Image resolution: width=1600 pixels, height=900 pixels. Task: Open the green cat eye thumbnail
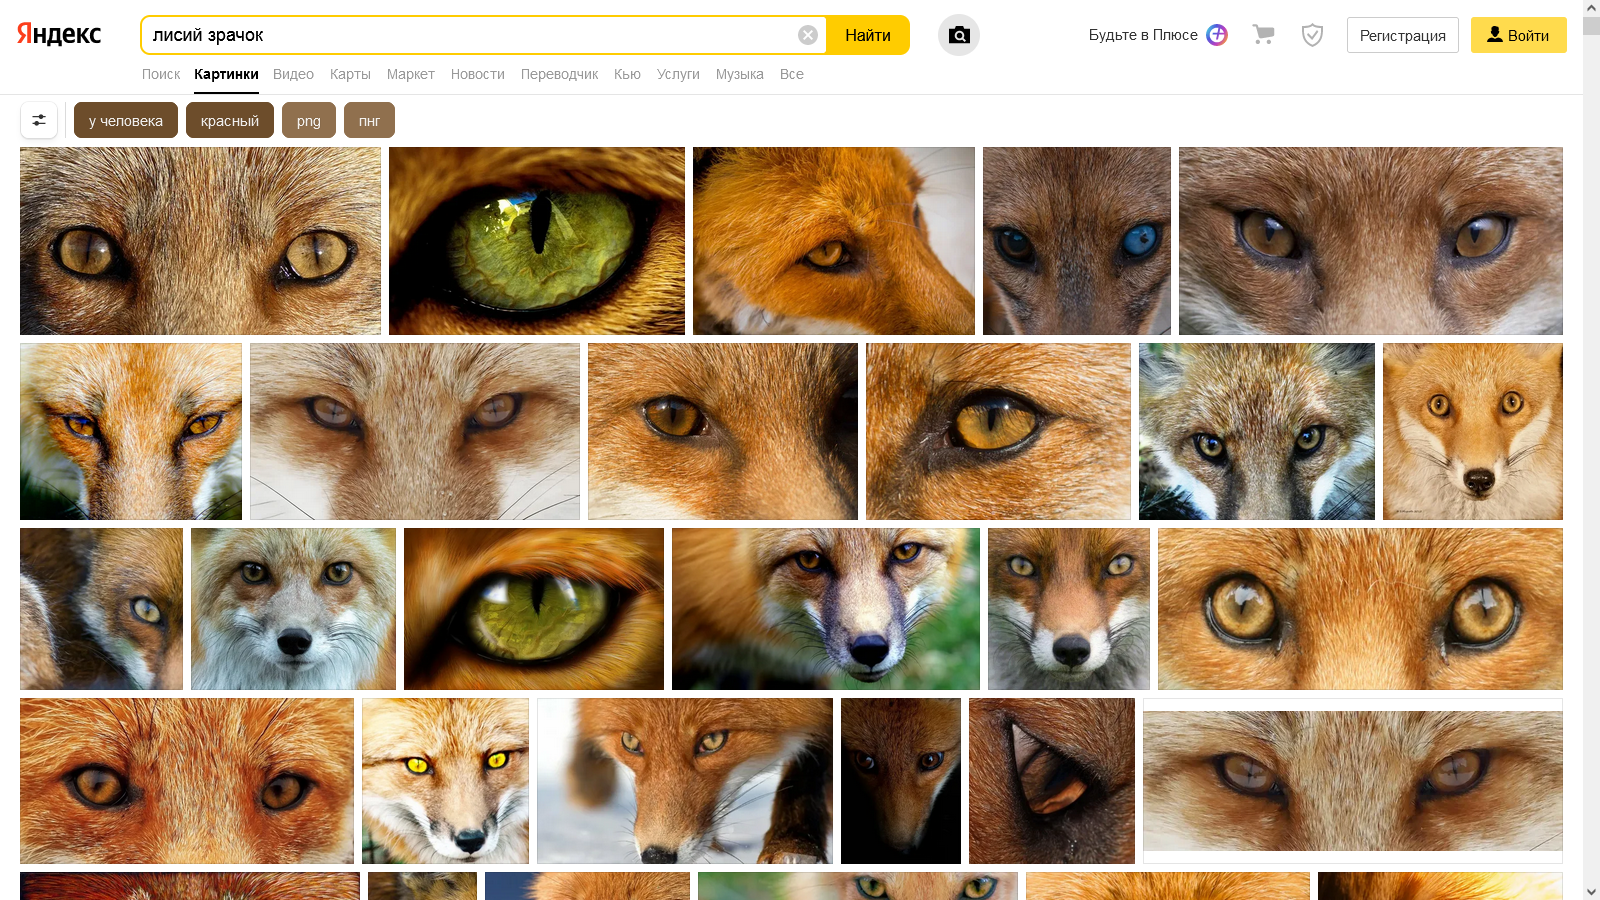pos(537,241)
